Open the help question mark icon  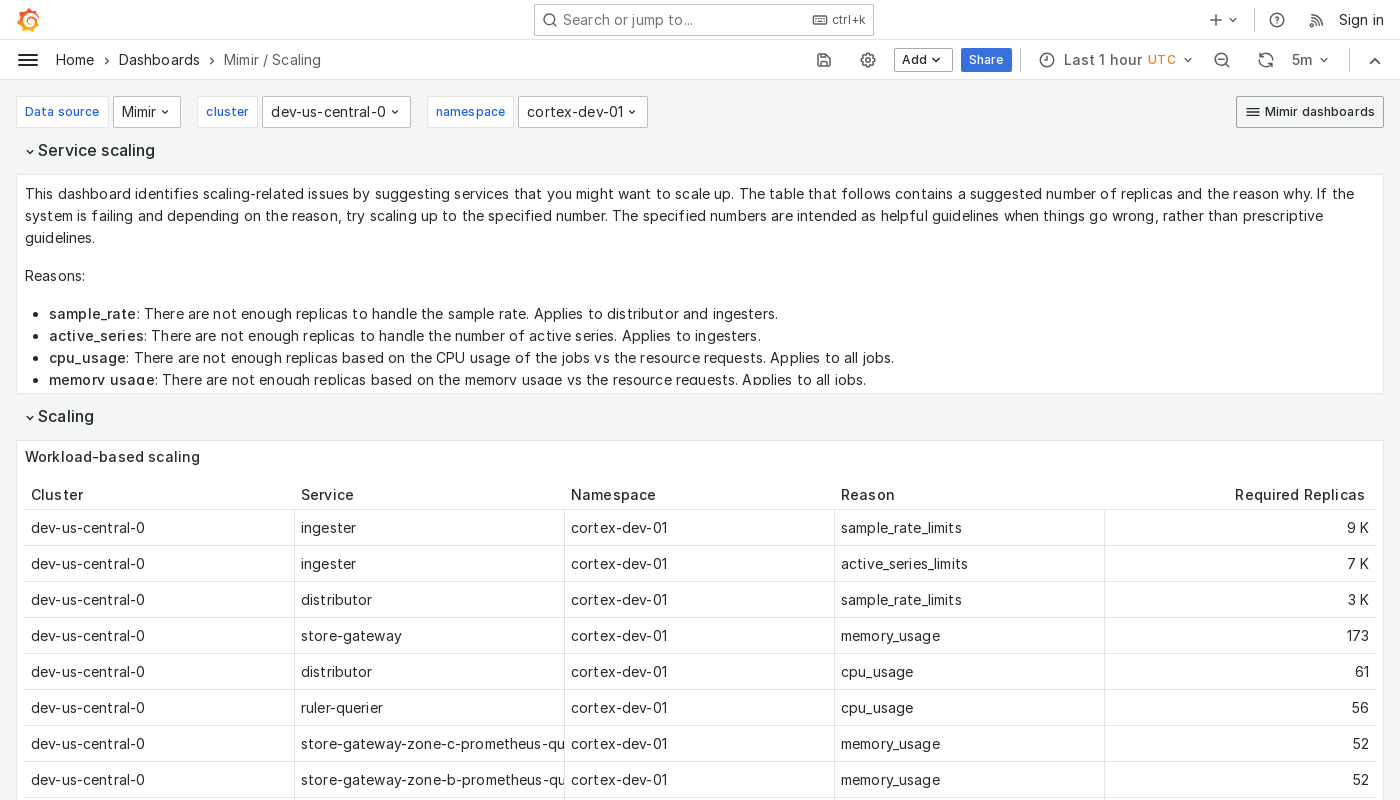[1277, 20]
